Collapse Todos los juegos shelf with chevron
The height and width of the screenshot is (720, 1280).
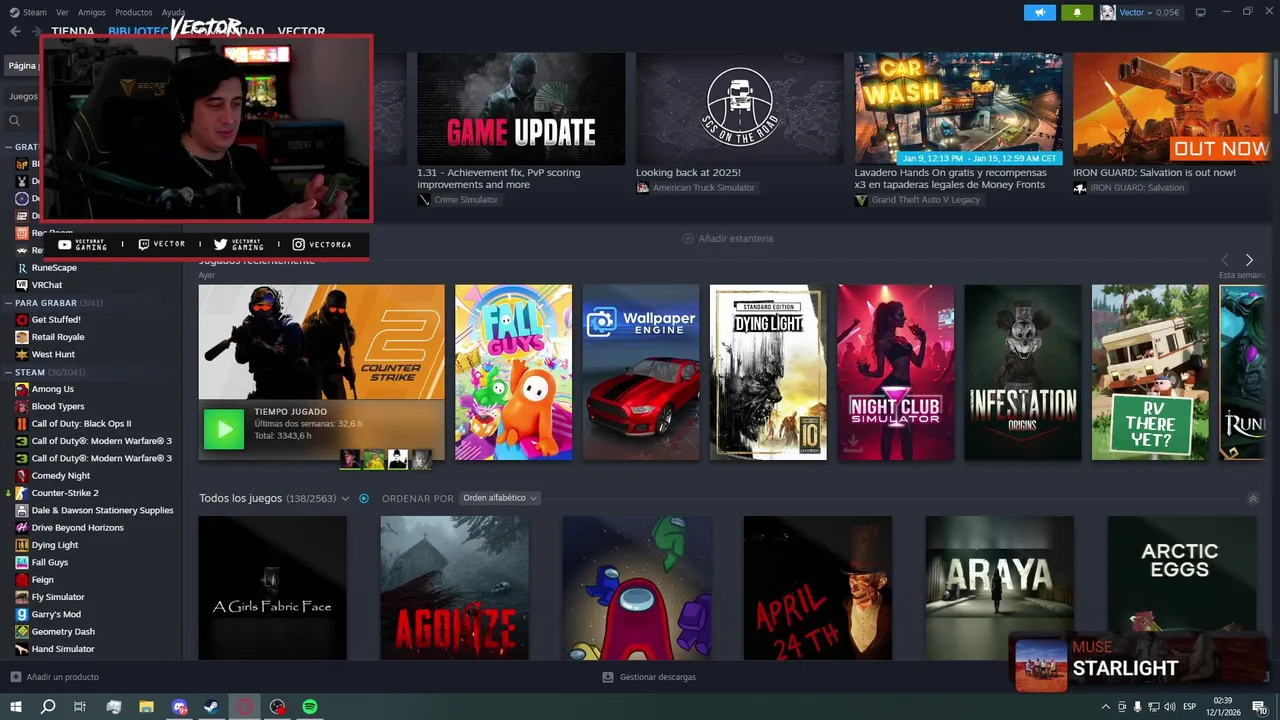1253,498
